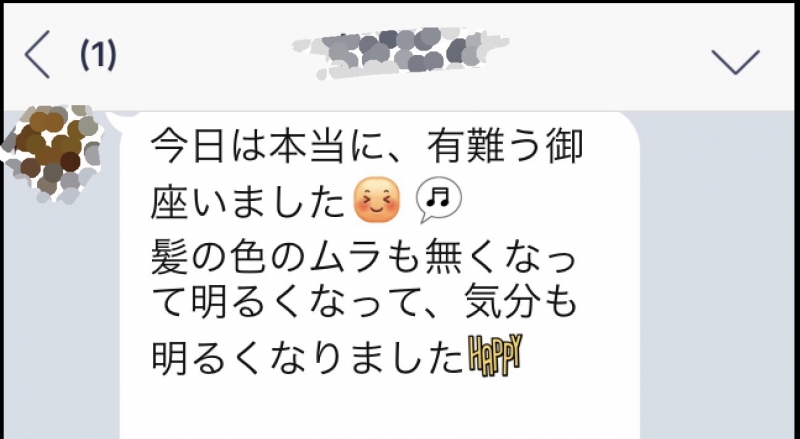Image resolution: width=800 pixels, height=439 pixels.
Task: Tap the blushing smiley emoji
Action: [x=377, y=200]
